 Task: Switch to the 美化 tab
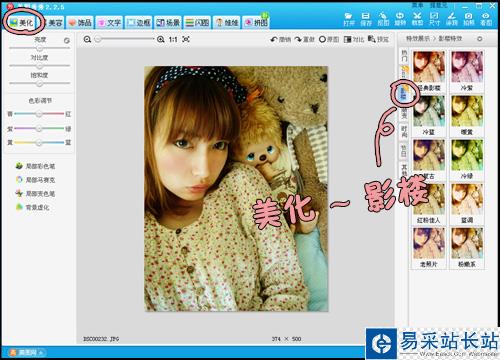pos(21,22)
